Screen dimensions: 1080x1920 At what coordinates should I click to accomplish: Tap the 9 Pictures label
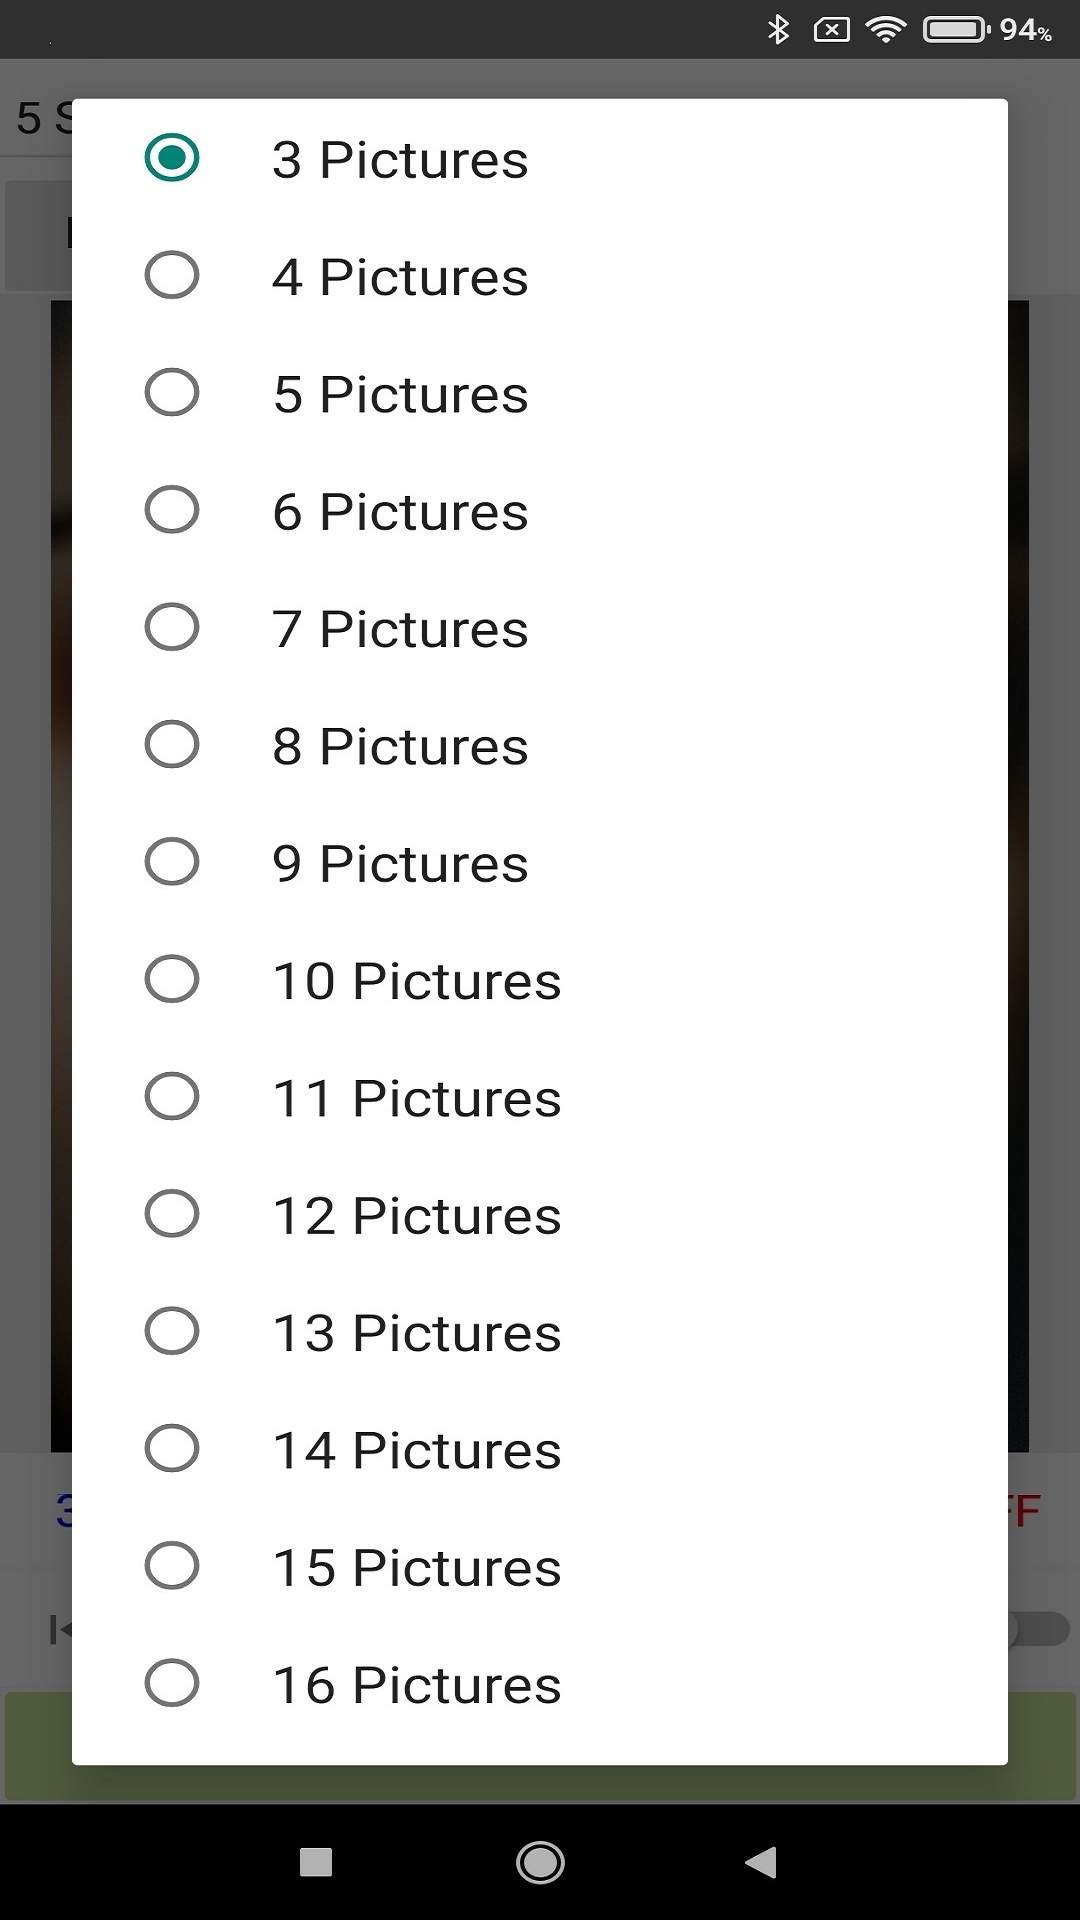tap(399, 864)
